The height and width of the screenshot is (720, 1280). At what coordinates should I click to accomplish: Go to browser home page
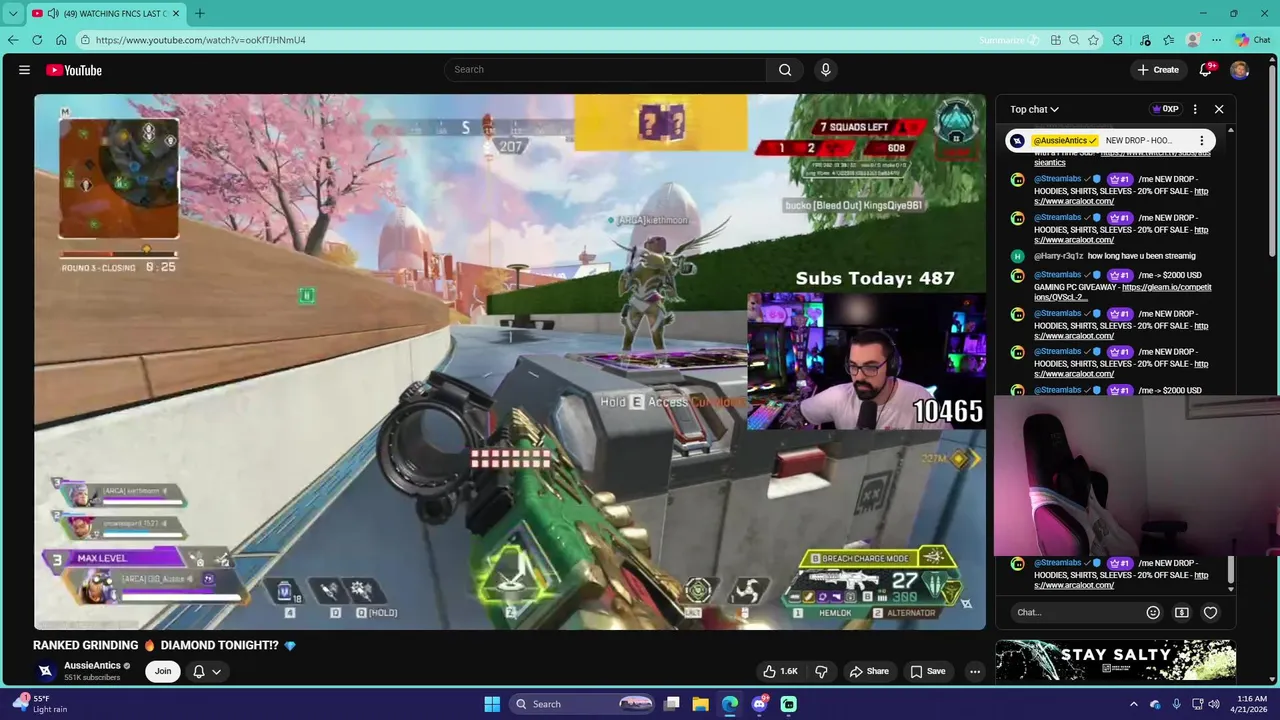61,40
